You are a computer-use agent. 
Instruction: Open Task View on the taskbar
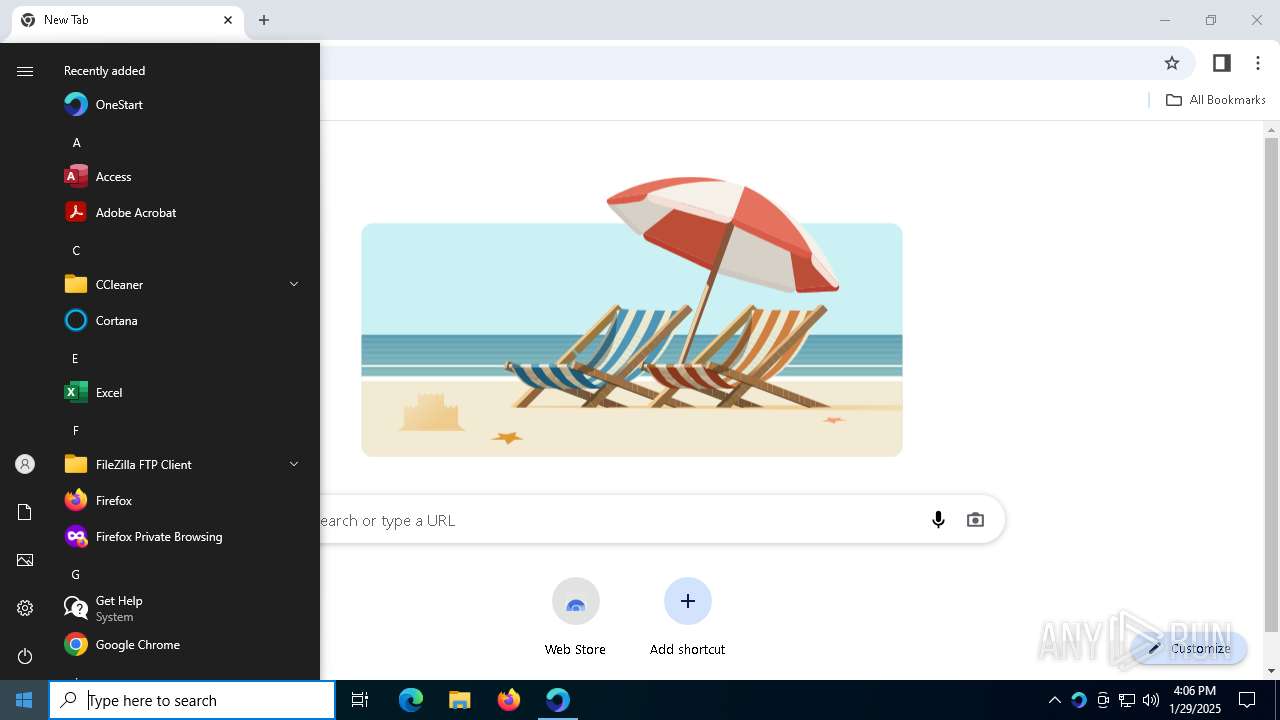[360, 700]
